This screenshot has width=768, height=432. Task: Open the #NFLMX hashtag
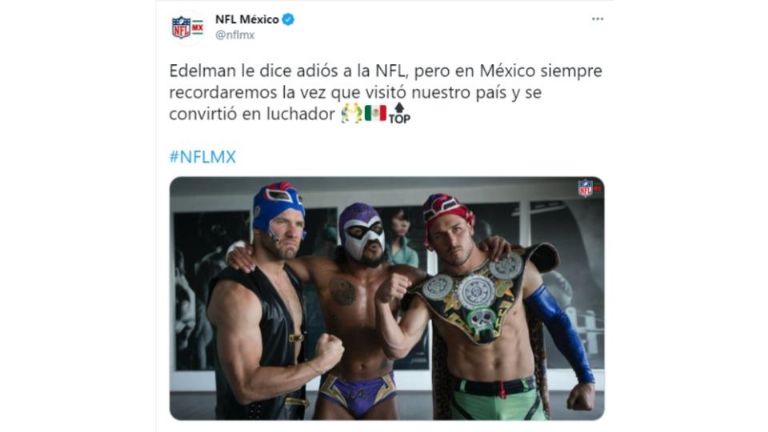tap(203, 157)
